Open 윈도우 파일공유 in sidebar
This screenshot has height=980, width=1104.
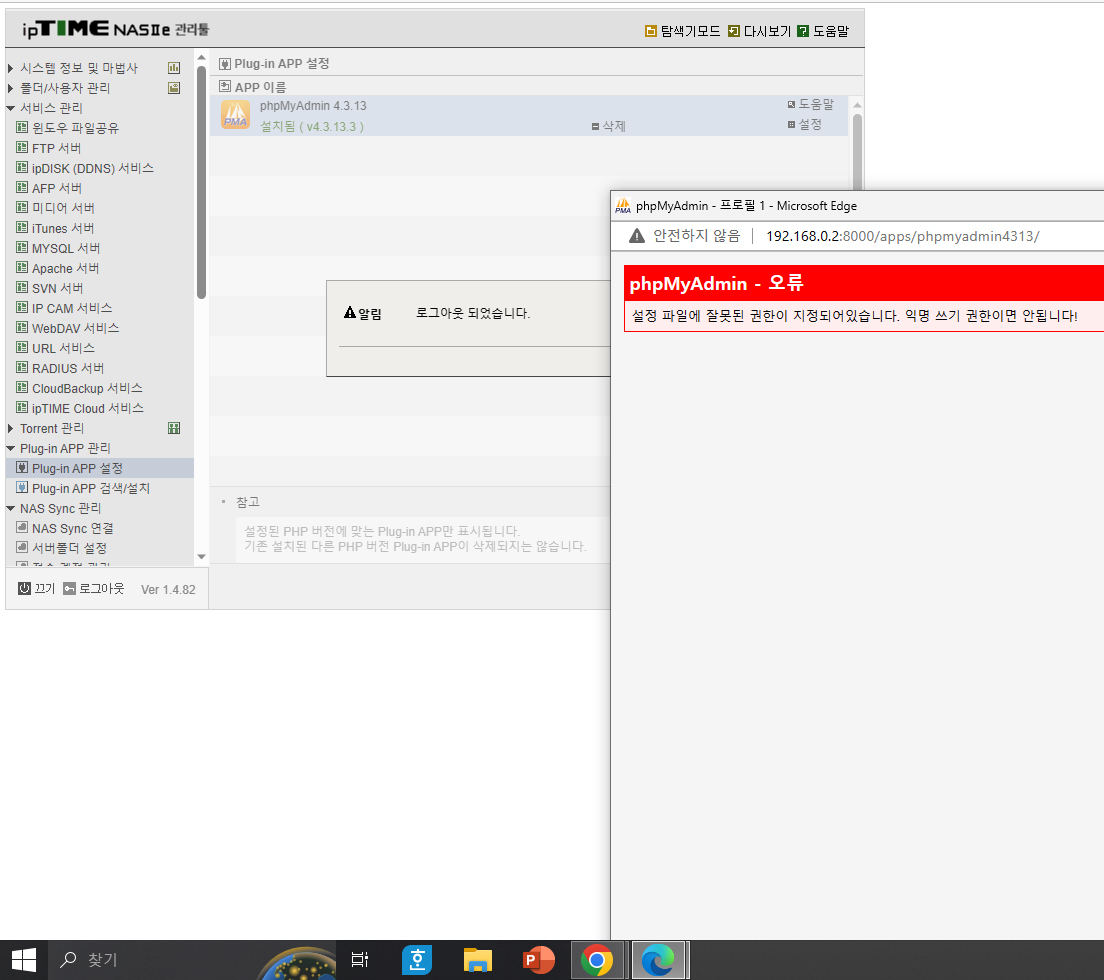(x=68, y=128)
